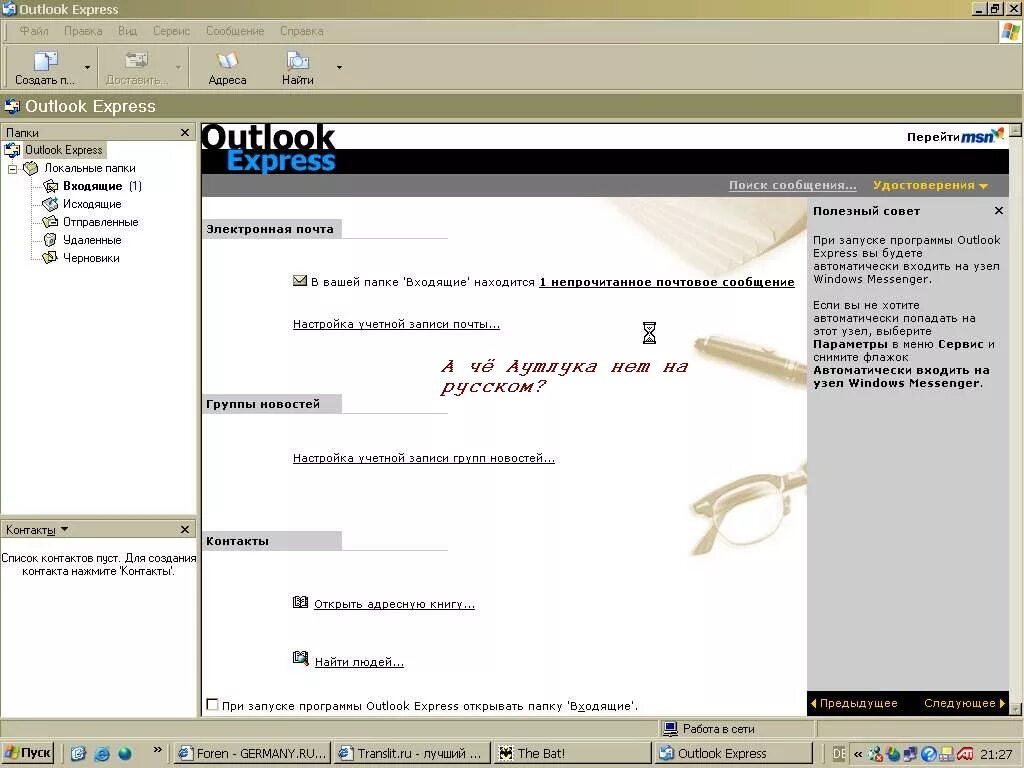Open dropdown arrow next to Доставить
Viewport: 1024px width, 768px height.
[178, 67]
